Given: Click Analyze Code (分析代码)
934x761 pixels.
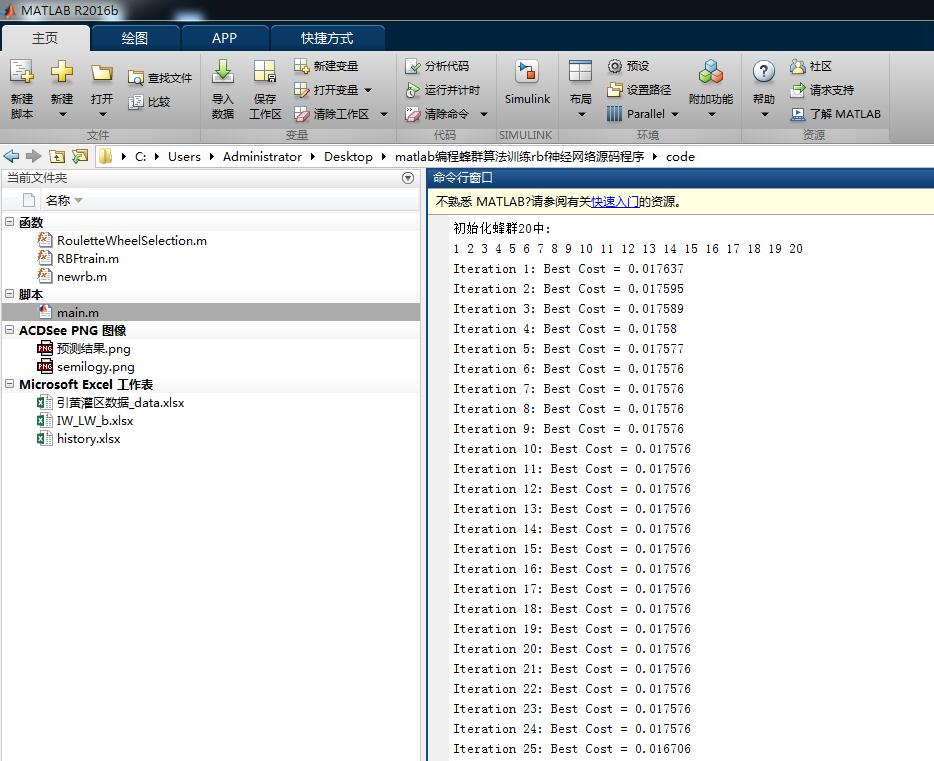Looking at the screenshot, I should [x=437, y=66].
